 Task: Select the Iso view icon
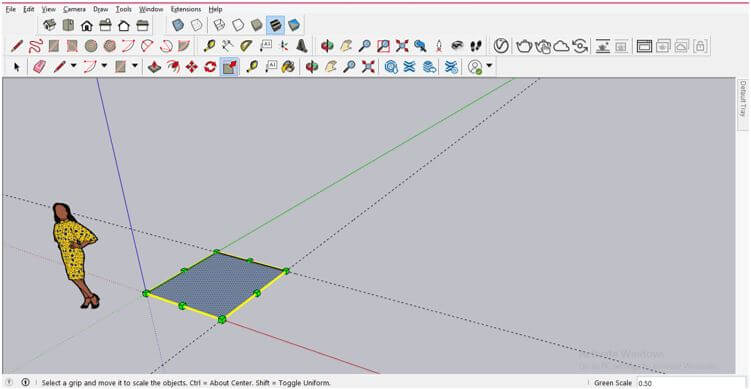click(49, 25)
